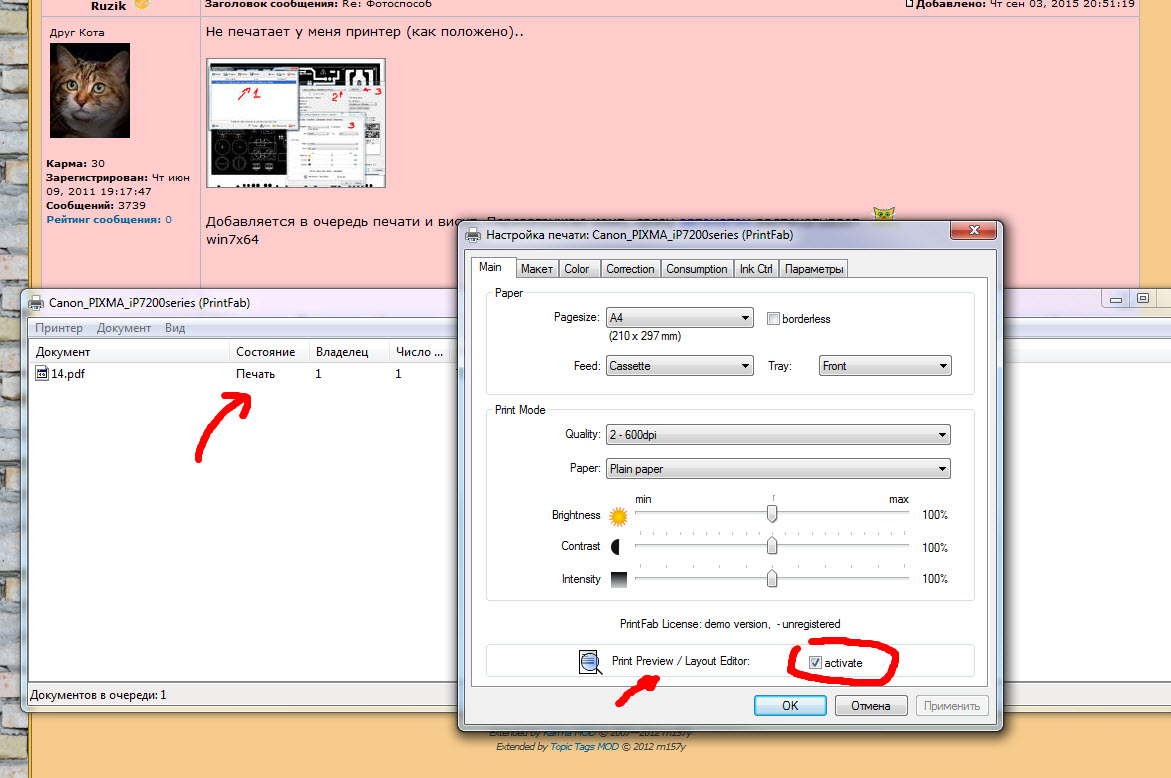Close the print settings dialog
The image size is (1171, 778).
click(973, 230)
